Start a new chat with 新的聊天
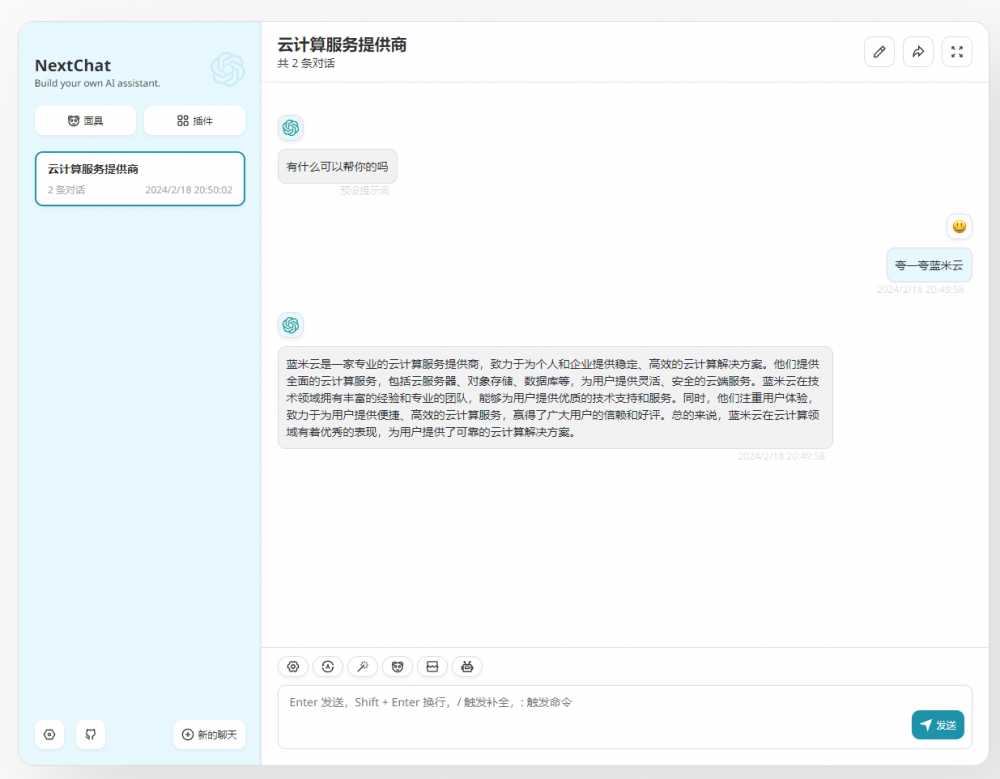 click(x=209, y=734)
